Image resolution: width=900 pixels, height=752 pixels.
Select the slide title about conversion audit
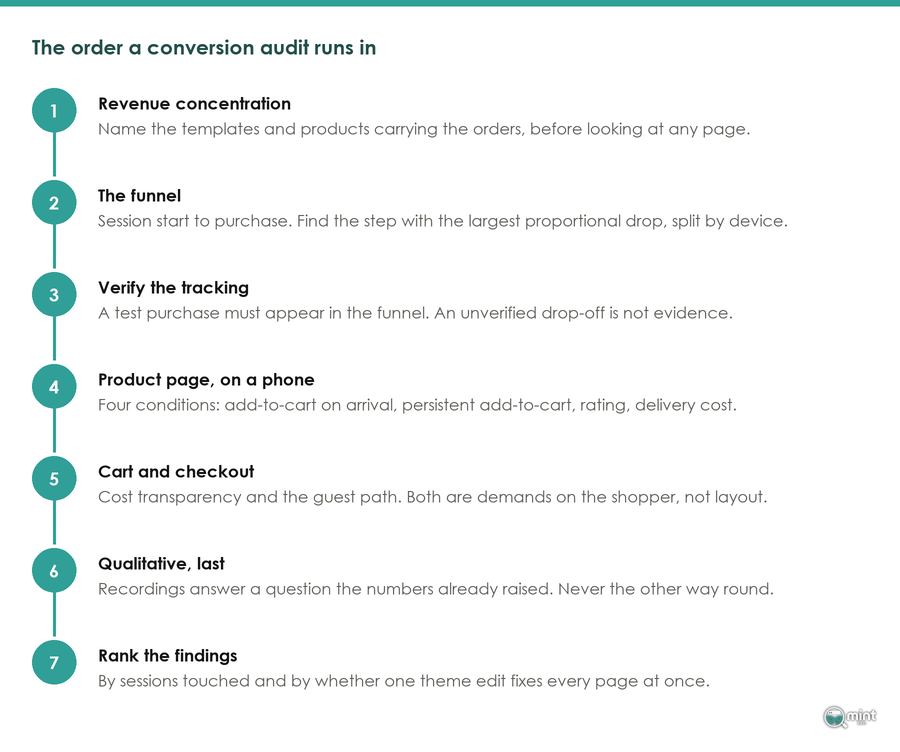click(x=204, y=48)
